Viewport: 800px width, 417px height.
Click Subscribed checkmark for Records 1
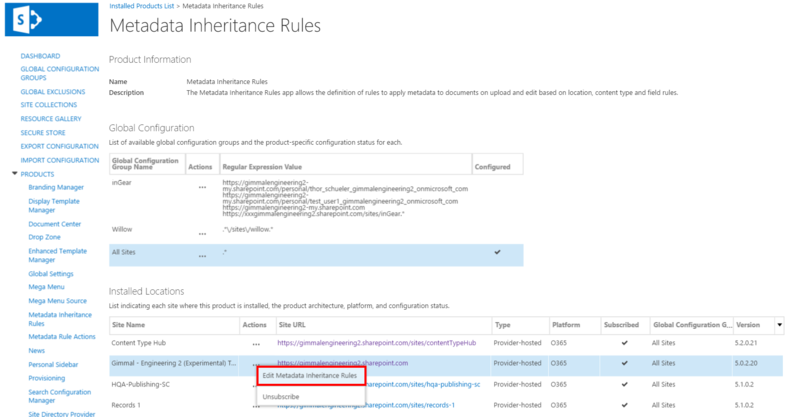click(624, 405)
